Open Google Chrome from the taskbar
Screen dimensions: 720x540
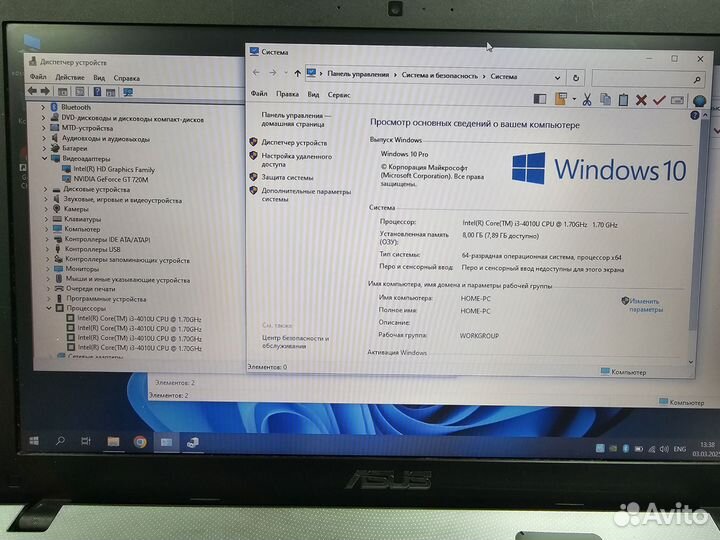[x=140, y=441]
